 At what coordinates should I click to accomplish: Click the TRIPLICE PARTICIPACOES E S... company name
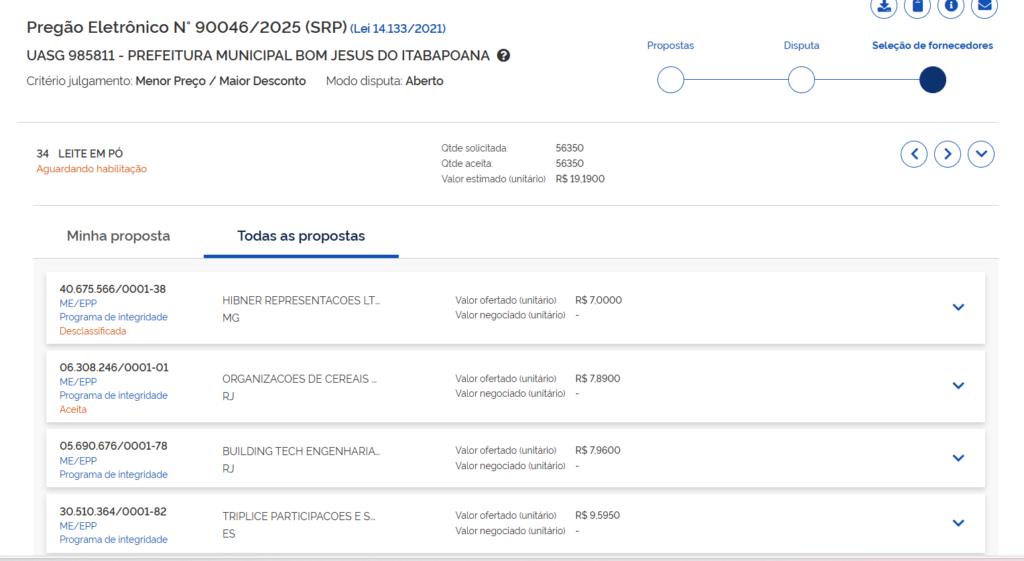coord(298,516)
